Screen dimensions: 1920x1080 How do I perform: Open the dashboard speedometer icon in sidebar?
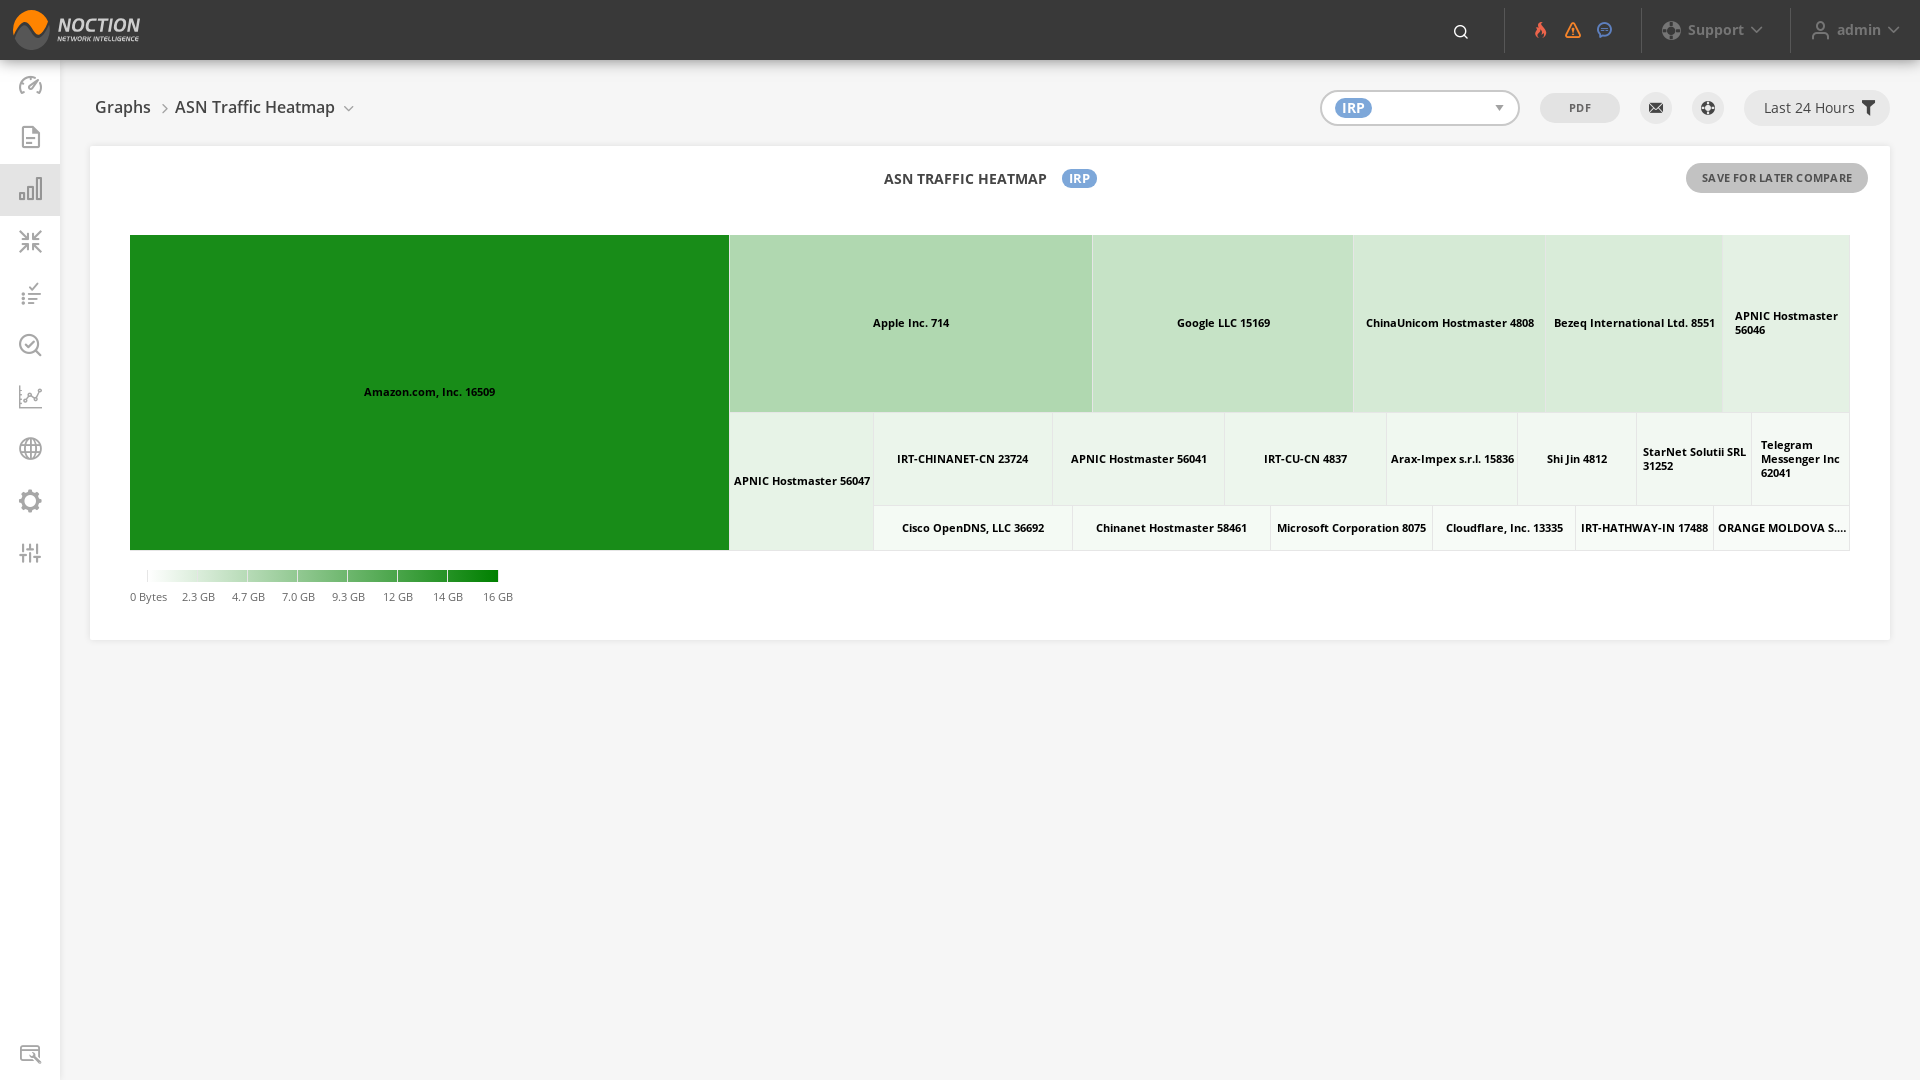(30, 85)
